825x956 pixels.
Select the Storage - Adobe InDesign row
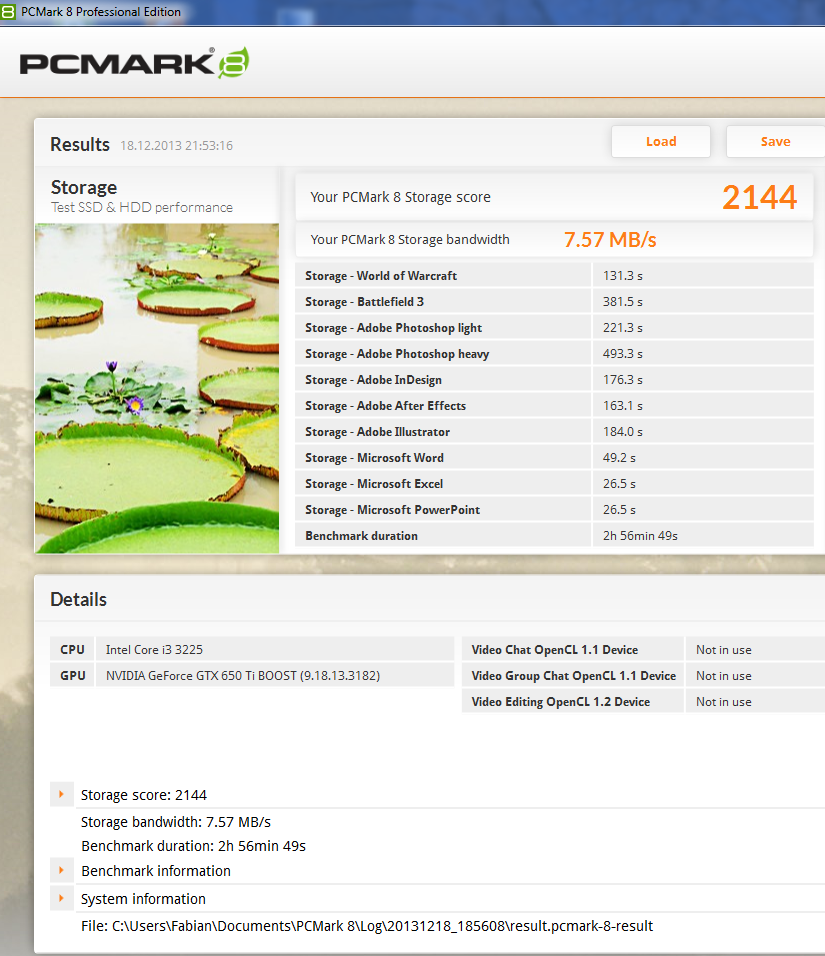click(554, 380)
